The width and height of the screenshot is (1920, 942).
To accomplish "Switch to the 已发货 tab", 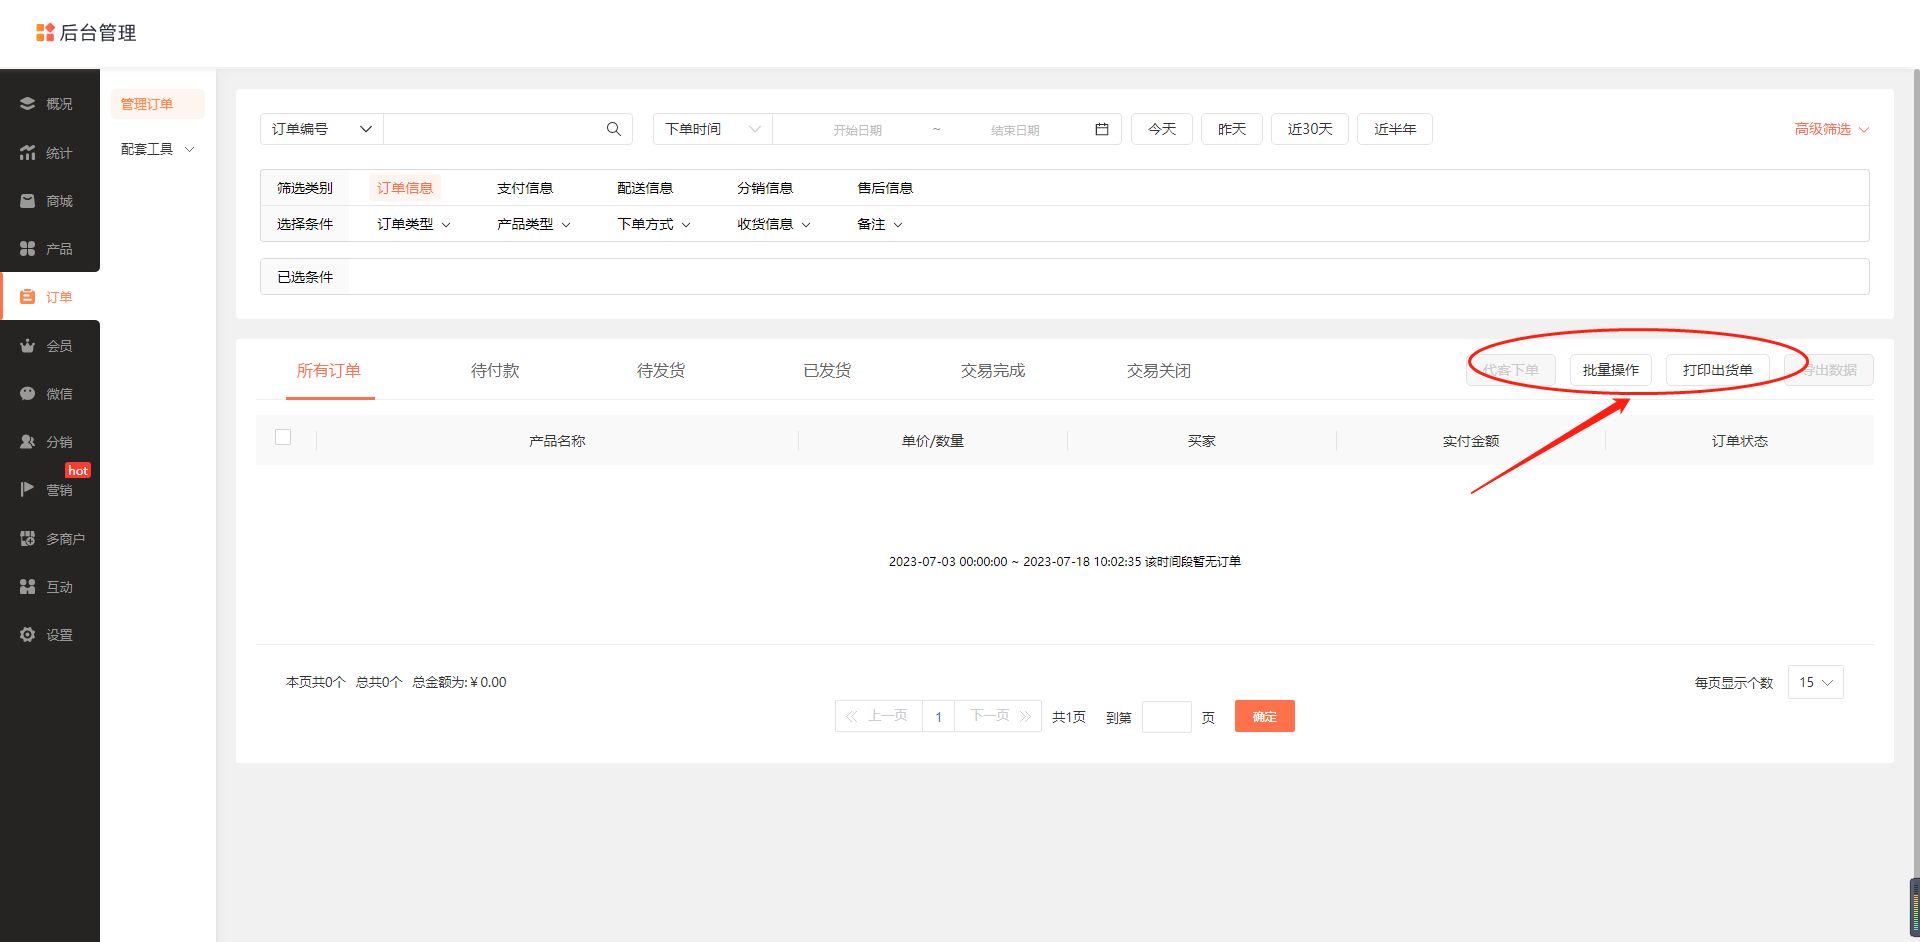I will [x=827, y=371].
